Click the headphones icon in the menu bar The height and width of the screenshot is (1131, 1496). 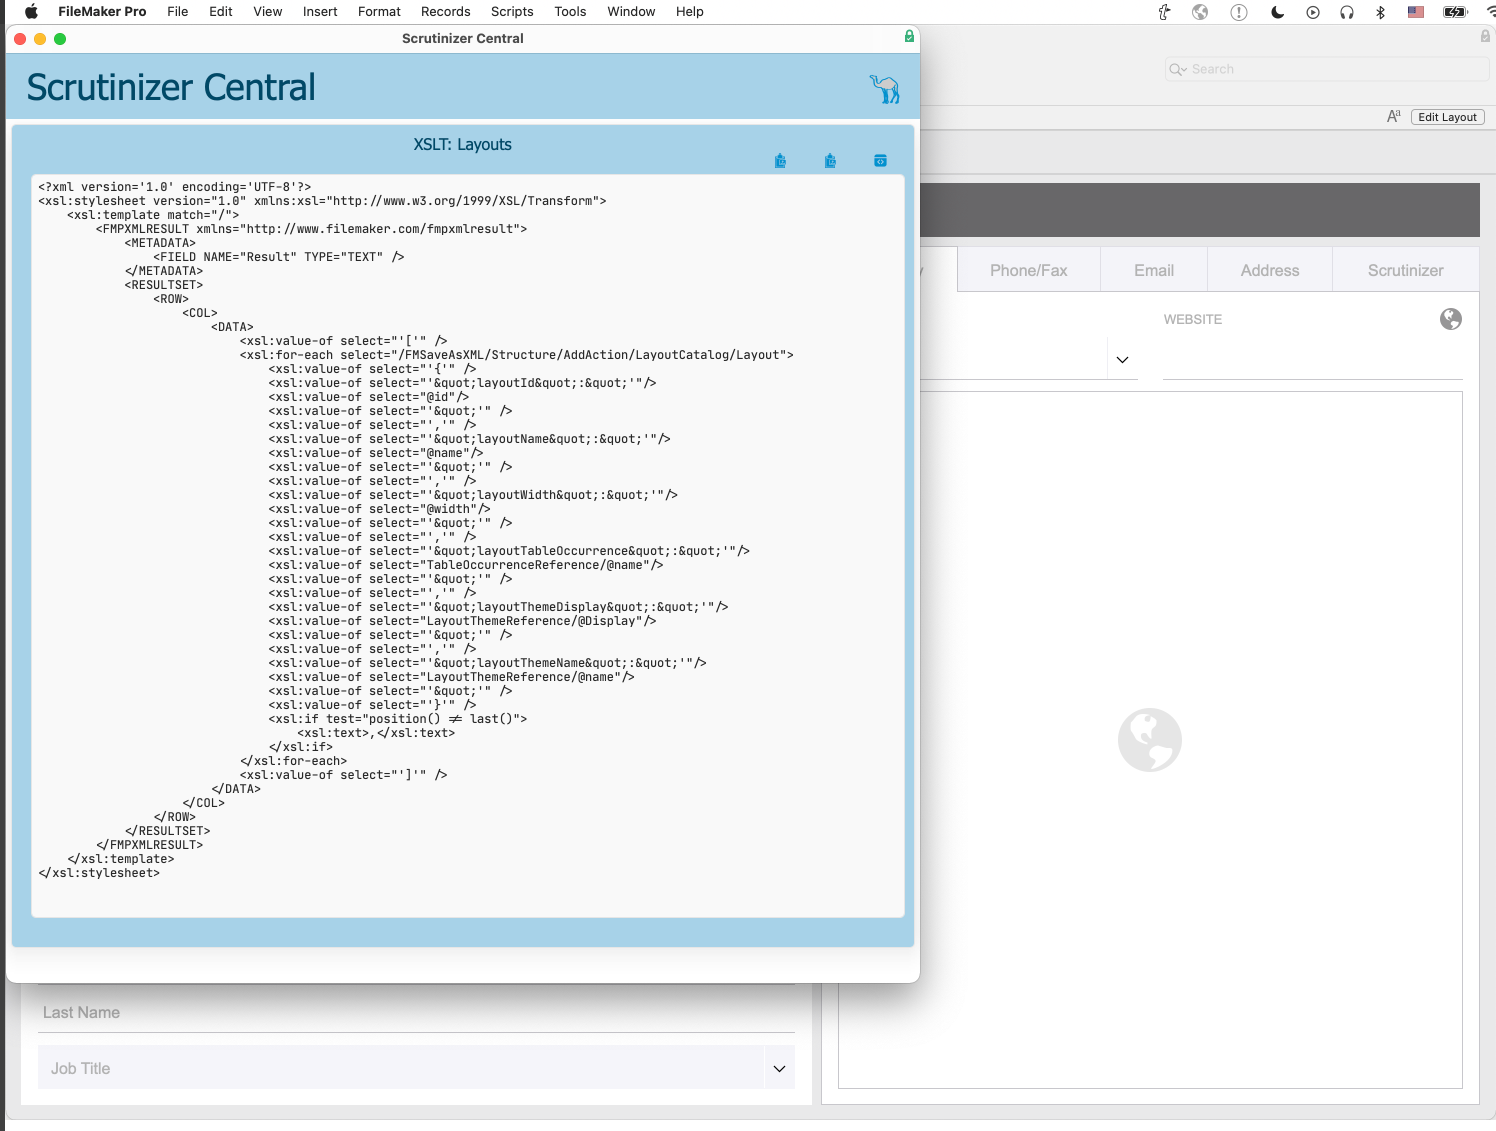click(x=1346, y=12)
